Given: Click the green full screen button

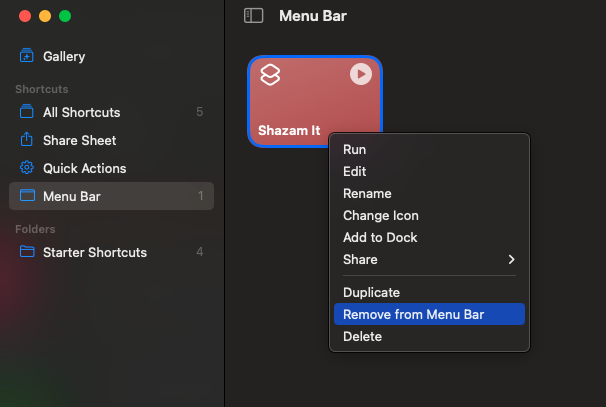Looking at the screenshot, I should (65, 16).
